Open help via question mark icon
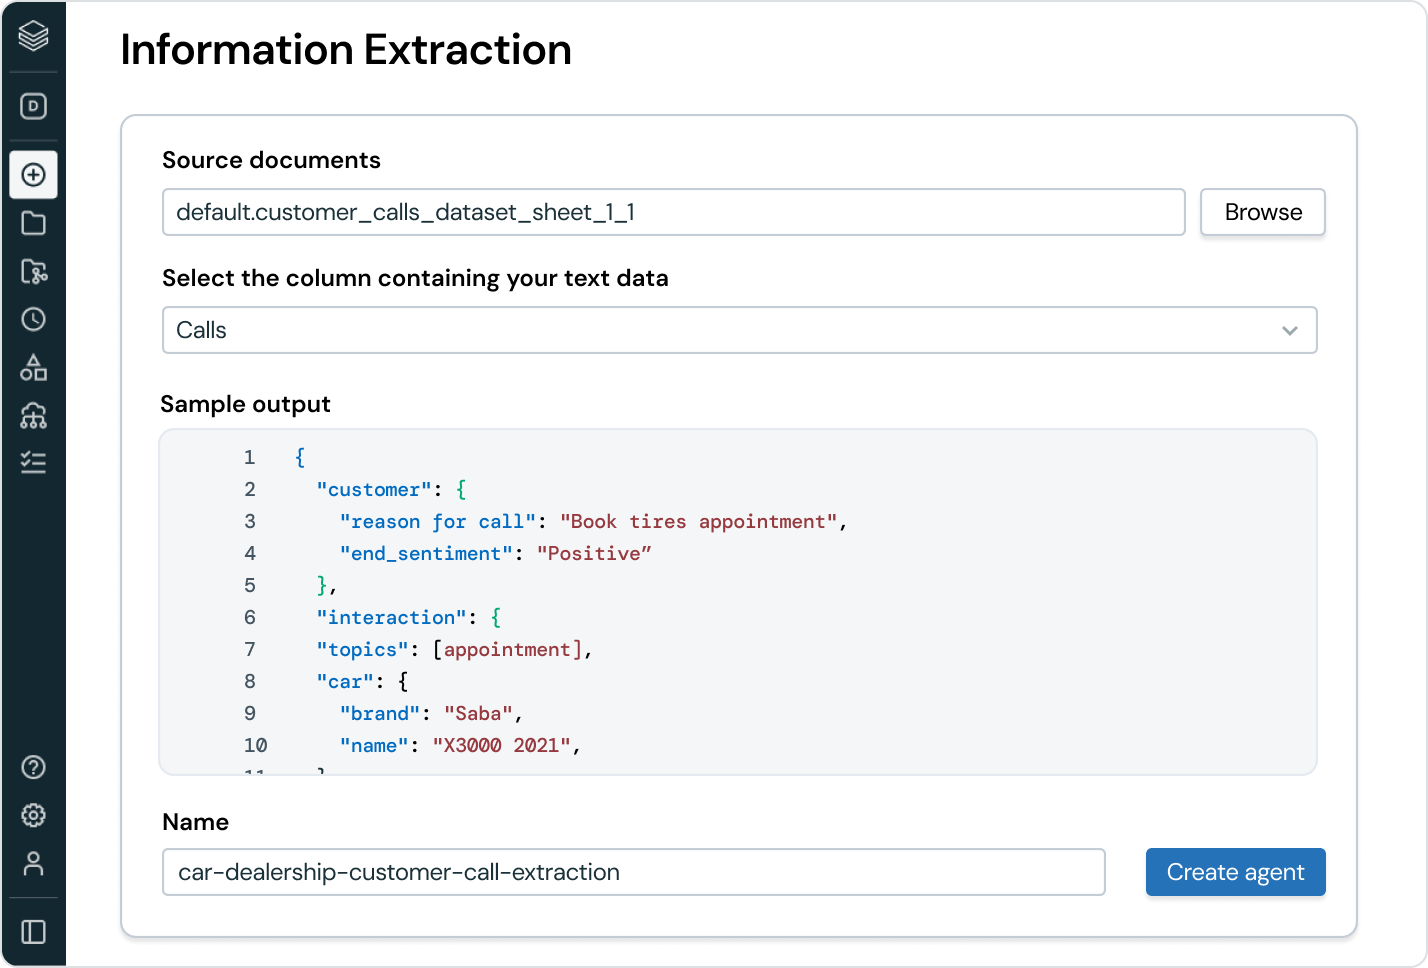The height and width of the screenshot is (968, 1428). tap(33, 767)
